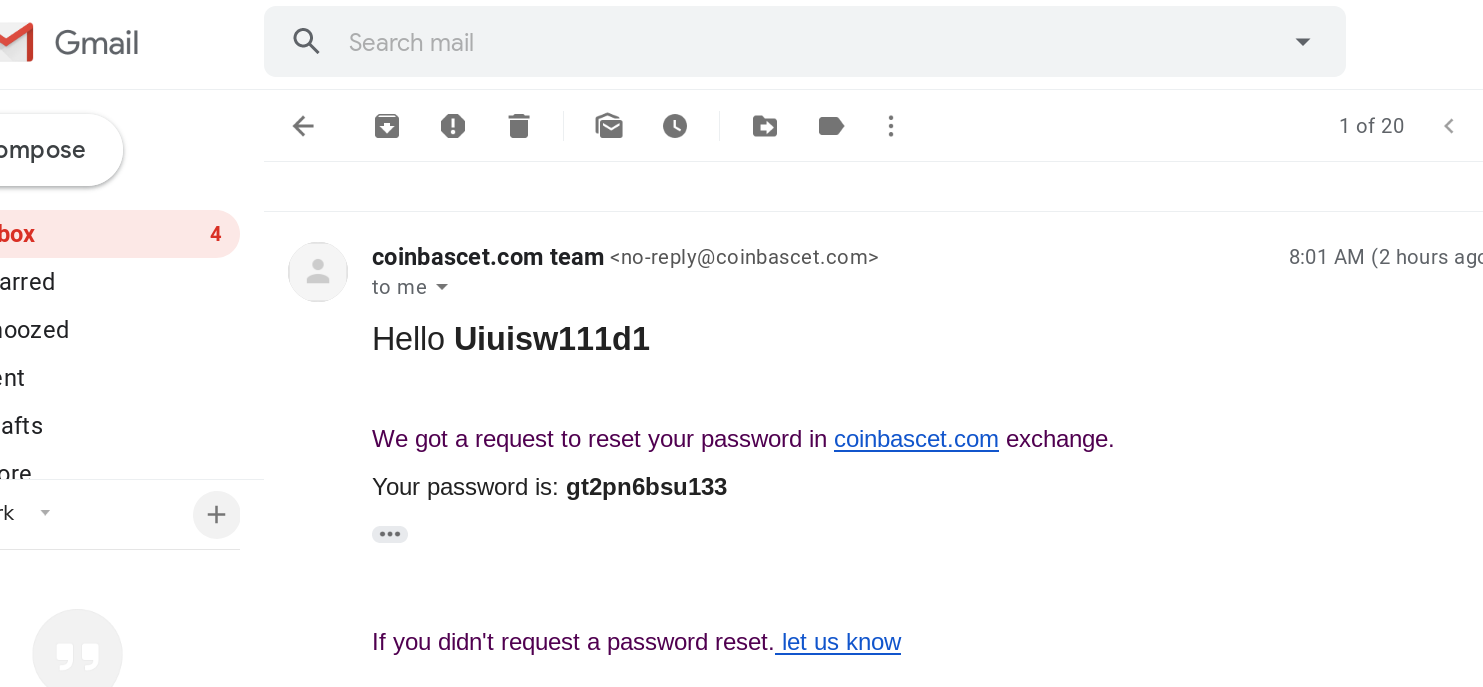Screen dimensions: 1483x687
Task: Go back to inbox with back arrow
Action: [x=303, y=126]
